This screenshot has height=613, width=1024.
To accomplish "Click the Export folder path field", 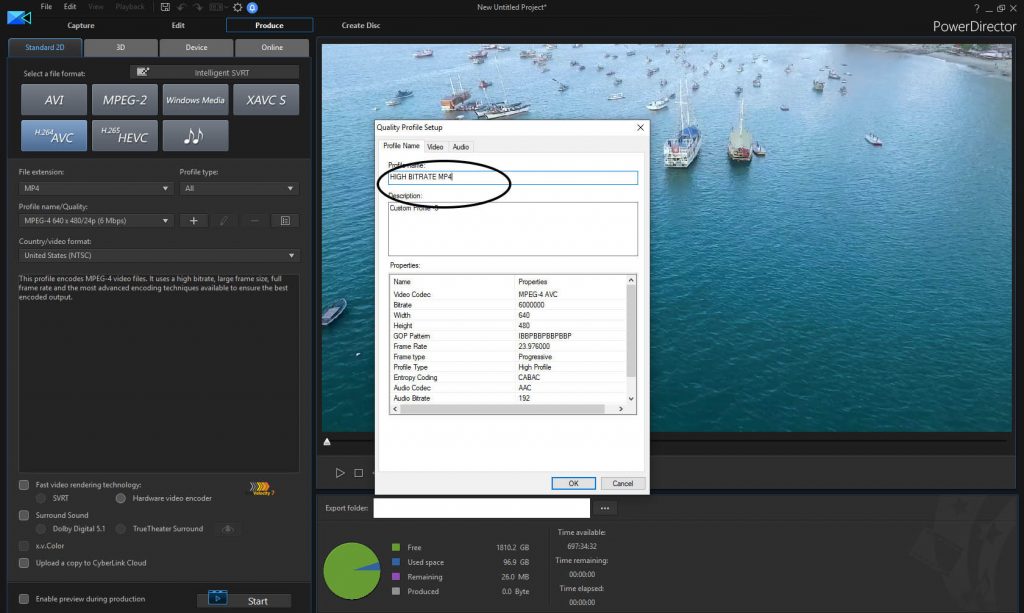I will (x=481, y=508).
